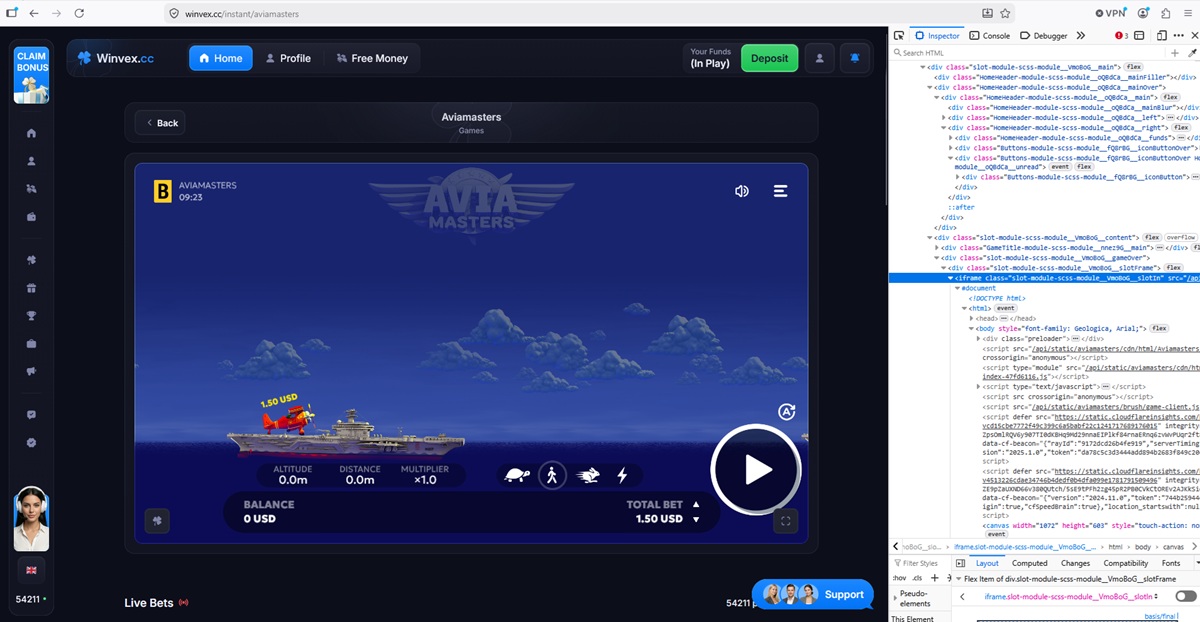Add a new node with plus icon

1175,53
